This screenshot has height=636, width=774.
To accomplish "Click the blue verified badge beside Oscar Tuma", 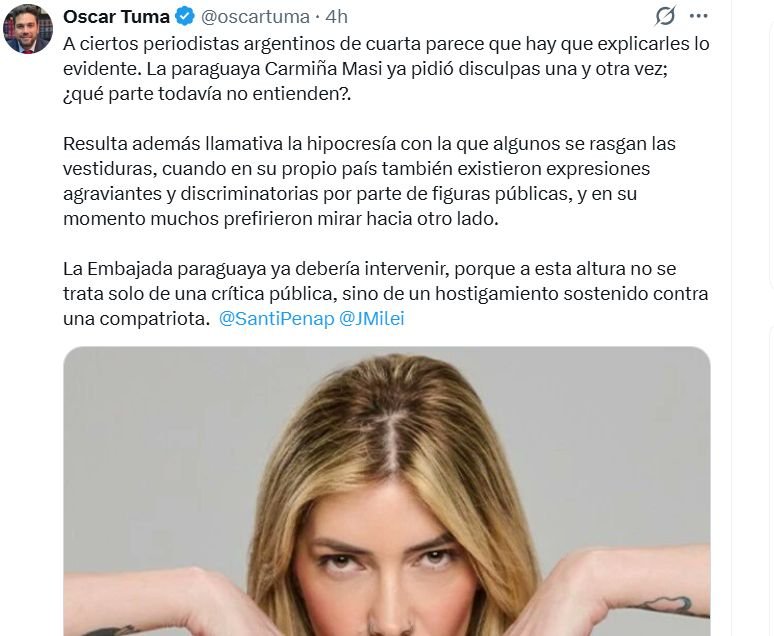I will [185, 17].
